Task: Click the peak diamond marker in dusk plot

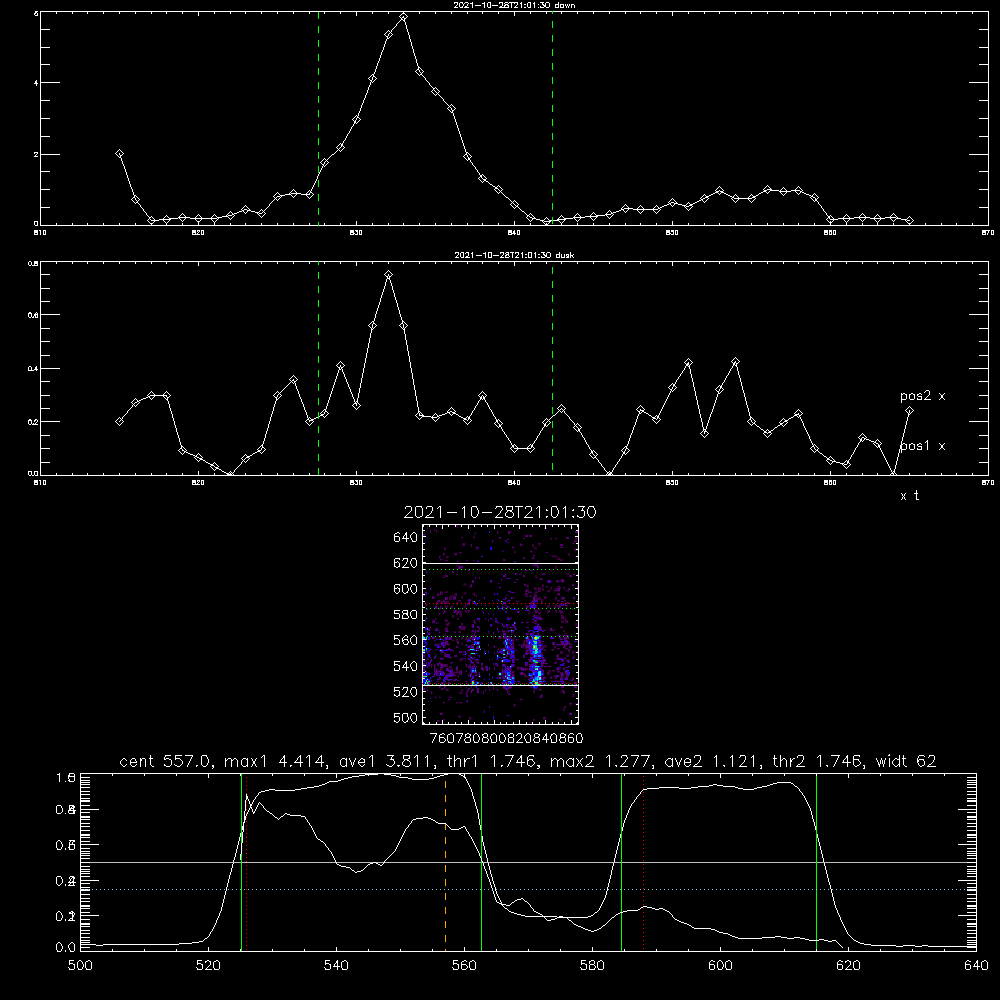Action: (x=388, y=275)
